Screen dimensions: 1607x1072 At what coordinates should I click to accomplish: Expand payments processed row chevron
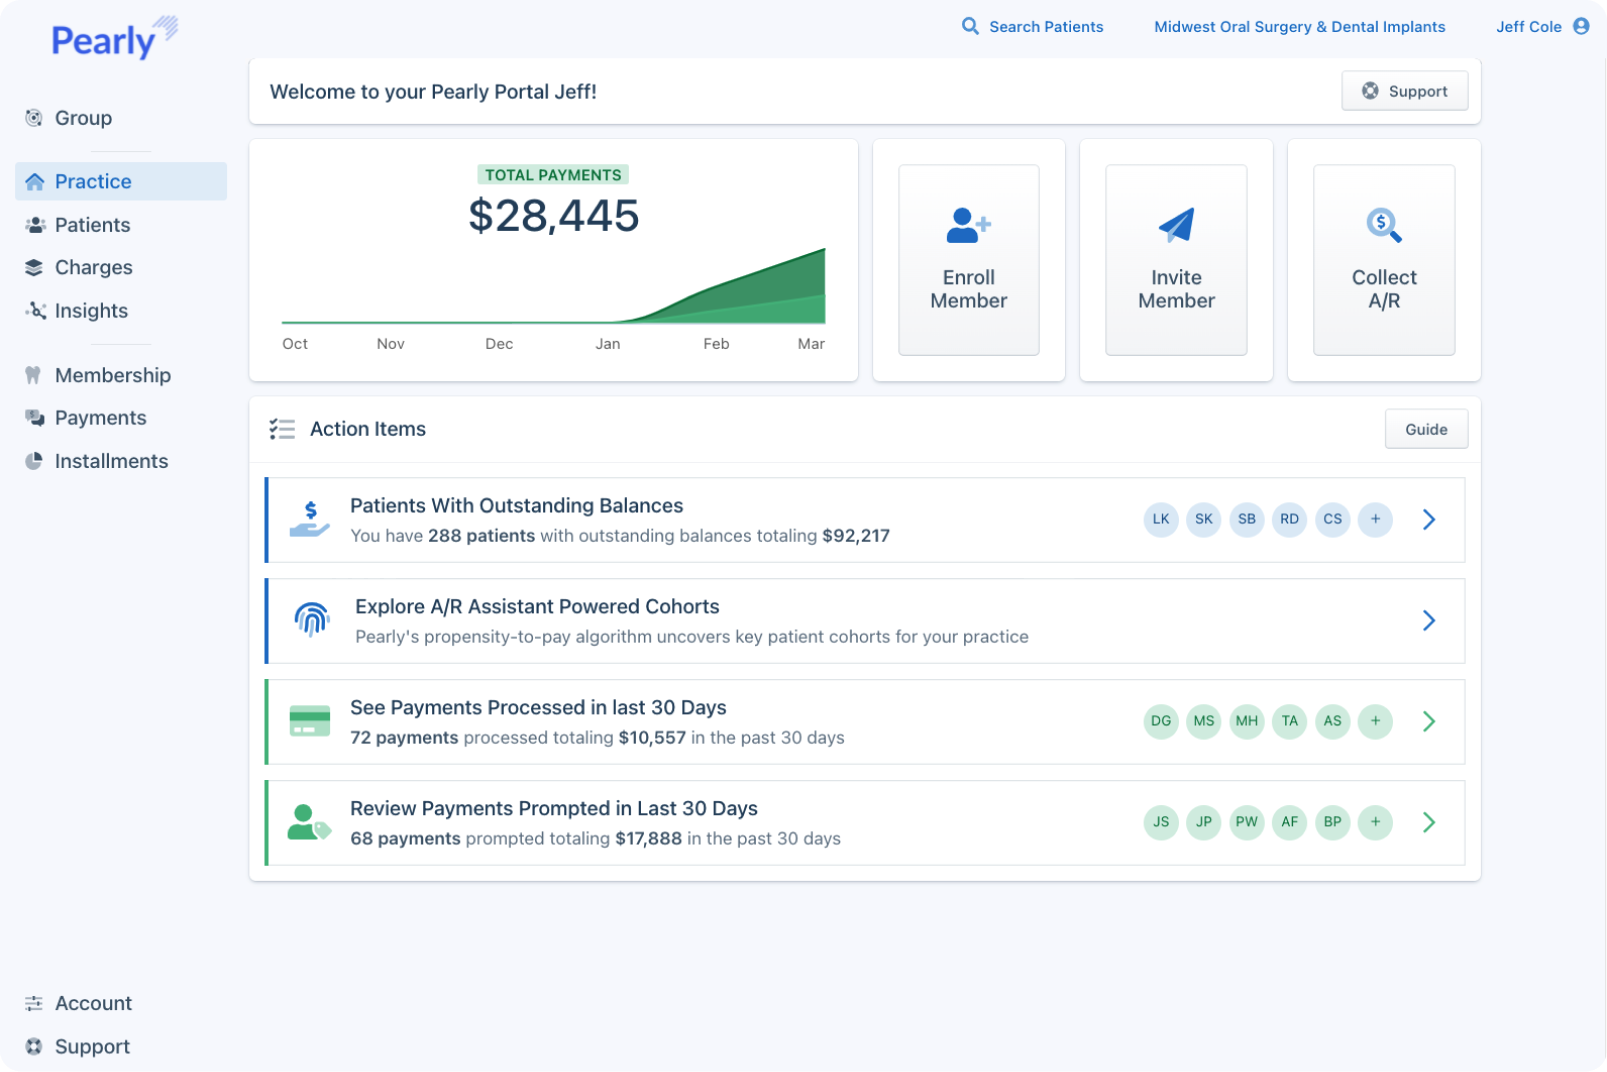(x=1429, y=721)
